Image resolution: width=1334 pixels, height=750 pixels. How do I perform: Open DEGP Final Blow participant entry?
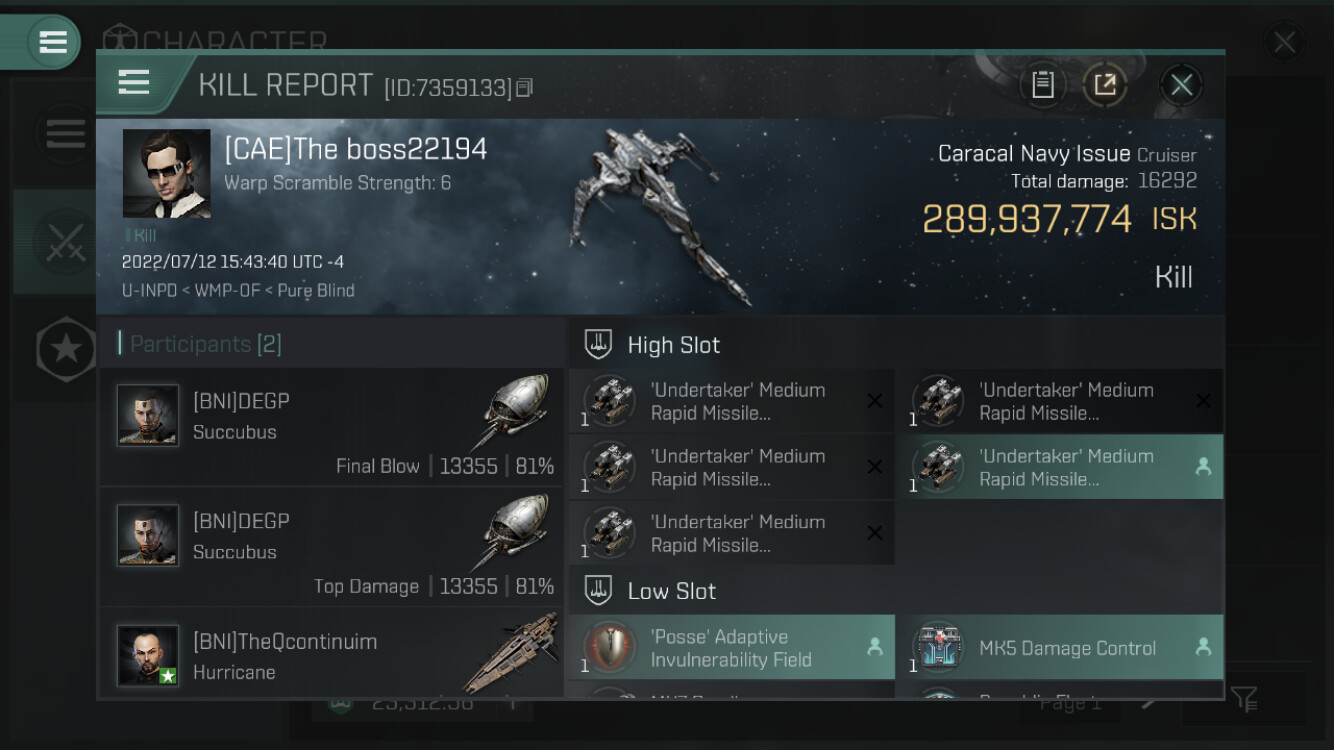click(332, 427)
